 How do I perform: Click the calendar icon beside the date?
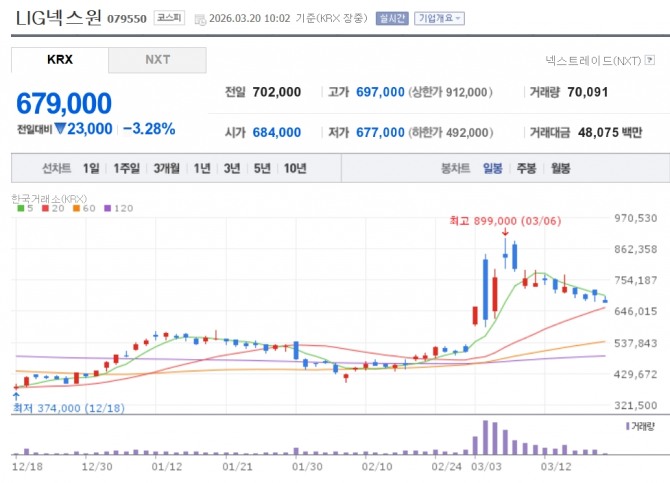pyautogui.click(x=199, y=19)
